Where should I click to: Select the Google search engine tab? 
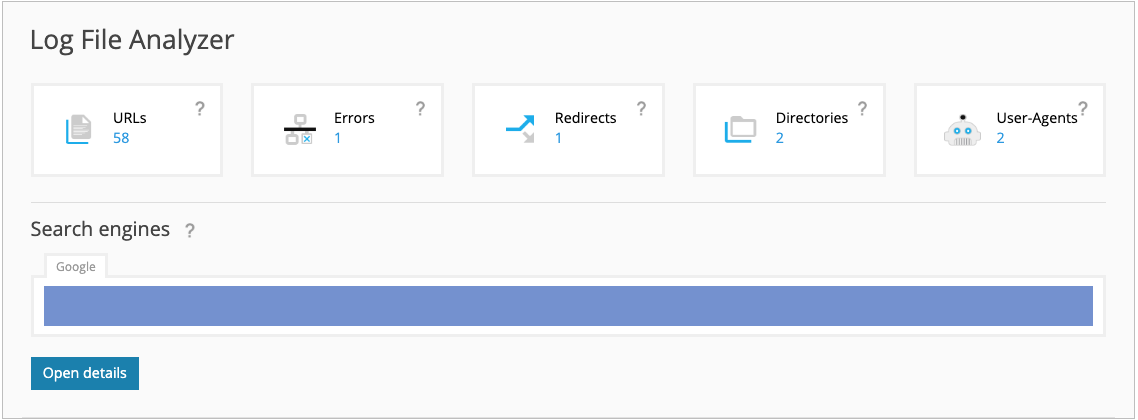pyautogui.click(x=76, y=266)
